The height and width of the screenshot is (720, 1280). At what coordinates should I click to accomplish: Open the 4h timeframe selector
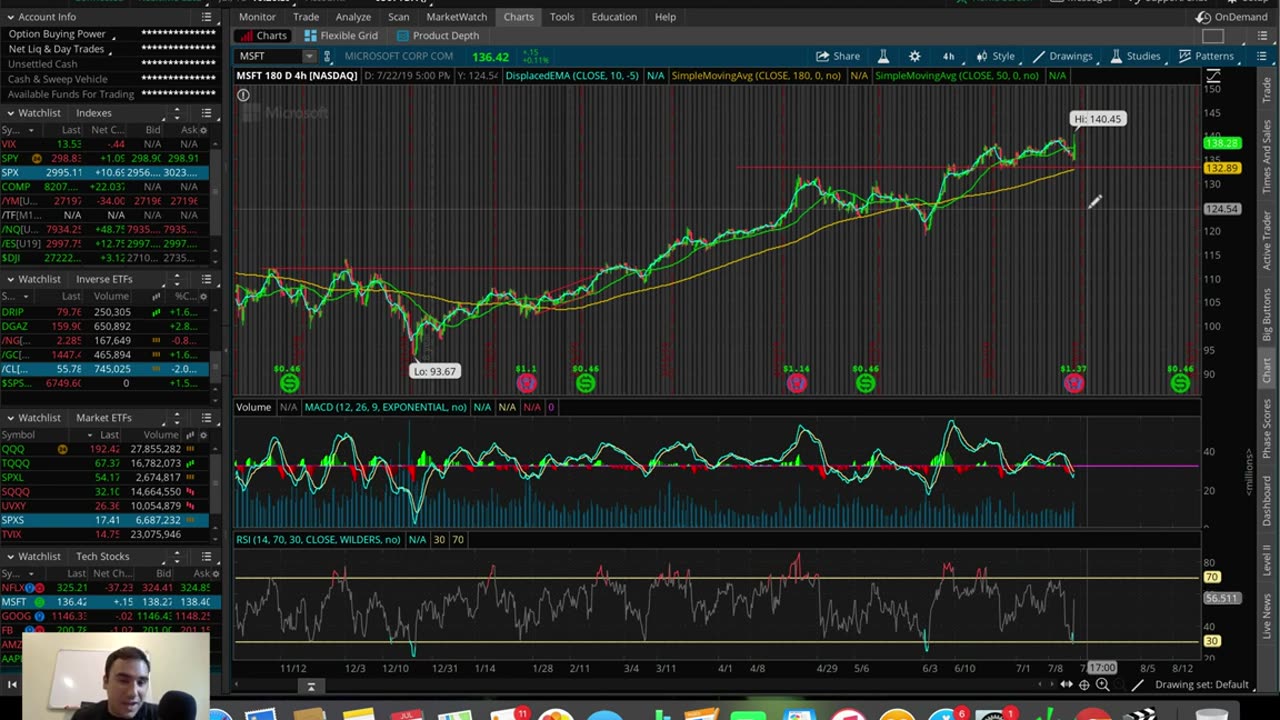pyautogui.click(x=948, y=56)
